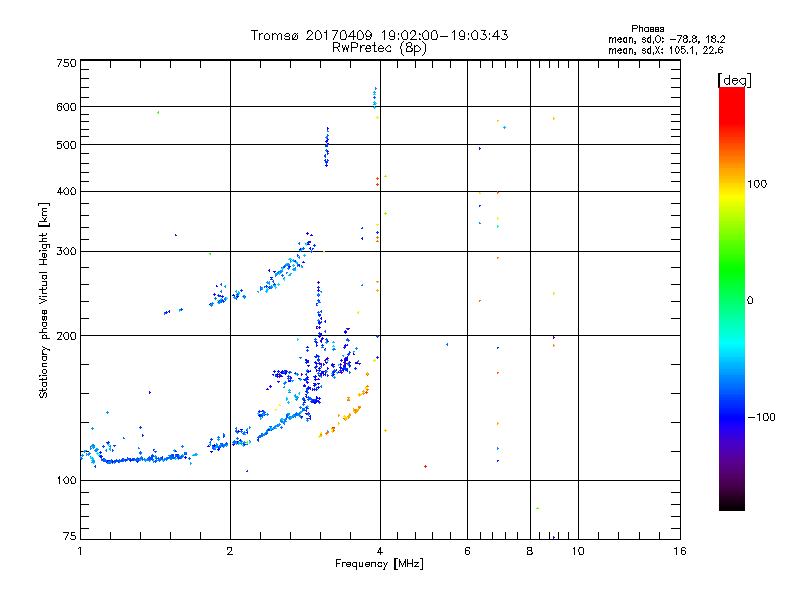800x600 pixels.
Task: Click the 'mean, sd,O: -78.8, 18.2' text
Action: [666, 39]
